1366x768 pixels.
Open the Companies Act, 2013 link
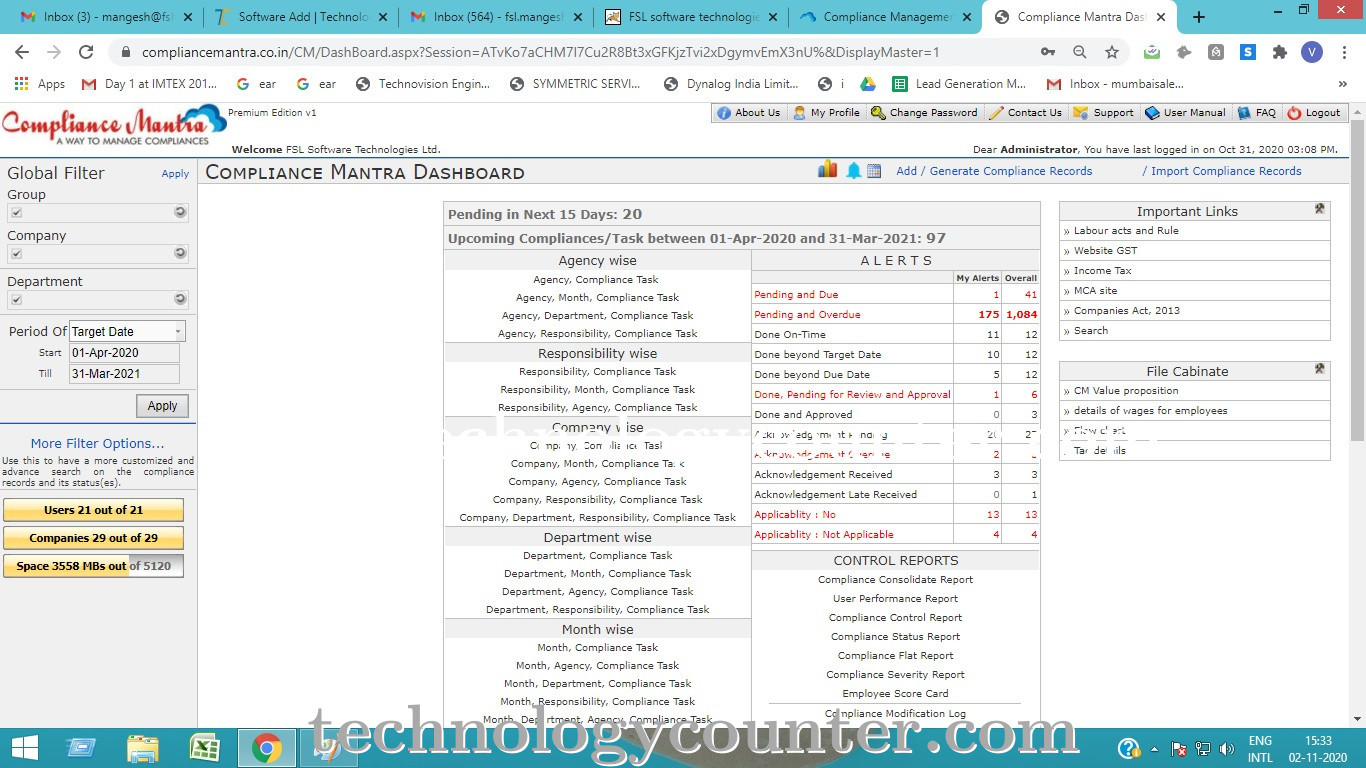pyautogui.click(x=1127, y=311)
